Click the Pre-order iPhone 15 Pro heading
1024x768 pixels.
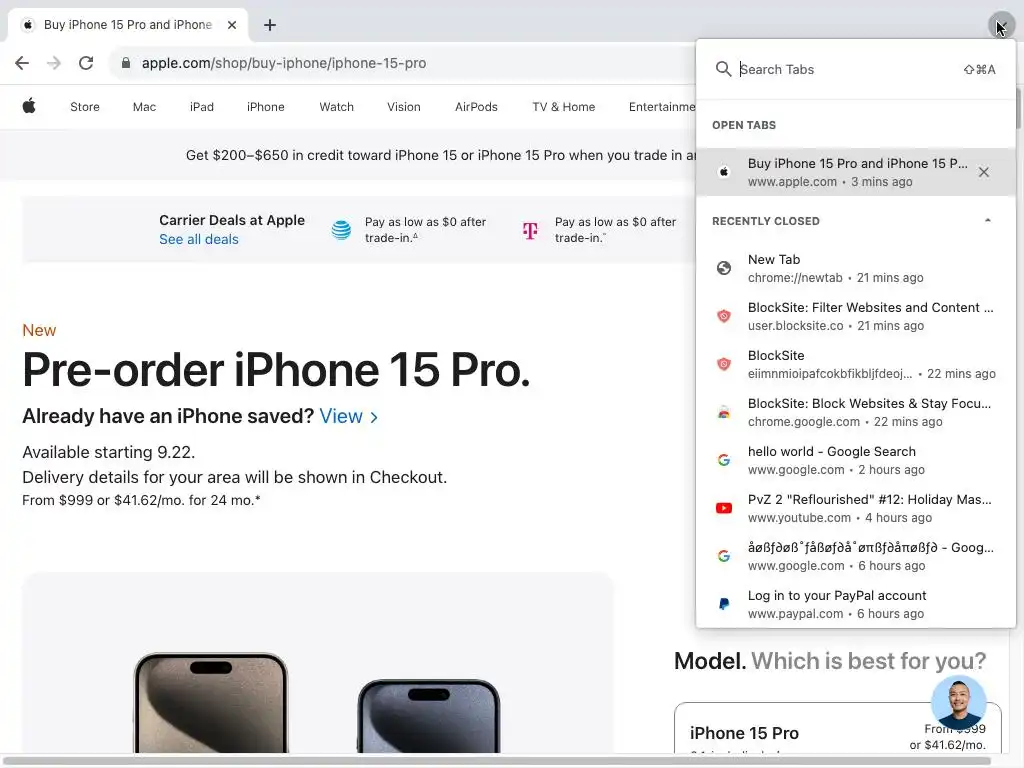(x=276, y=370)
